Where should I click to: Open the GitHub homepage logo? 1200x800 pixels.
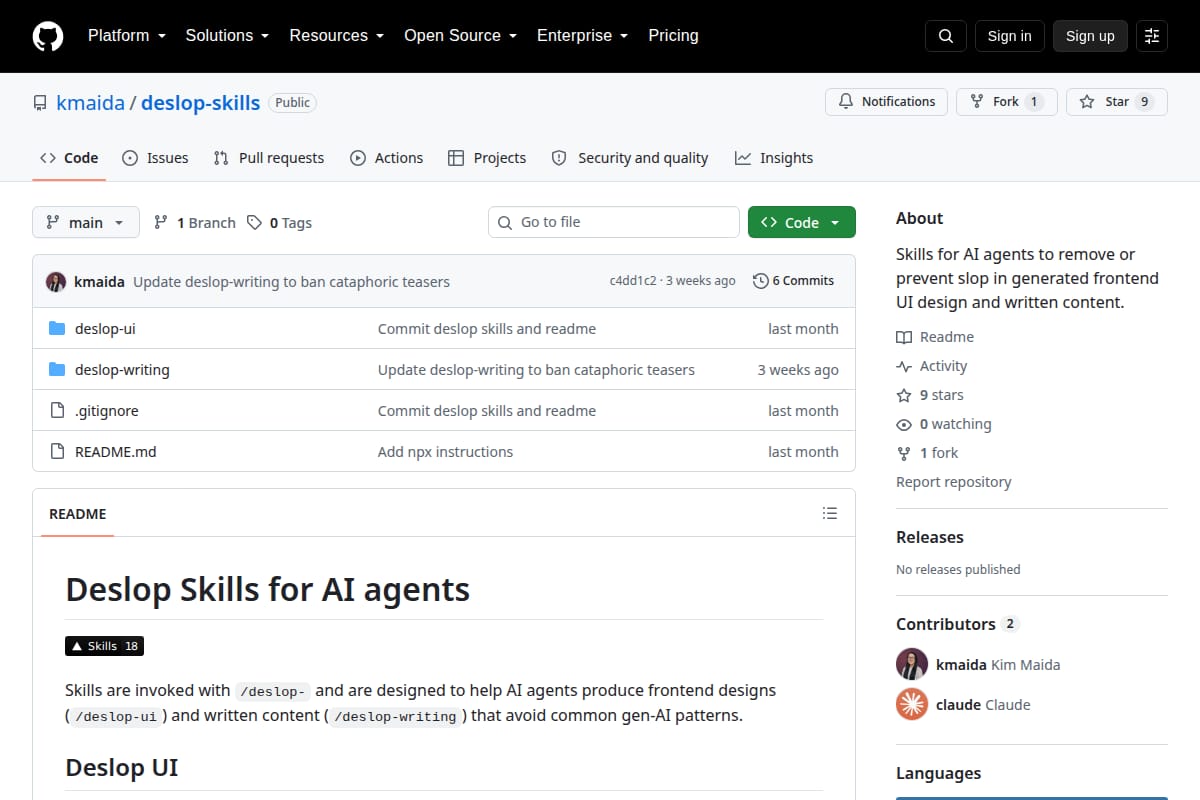coord(48,36)
